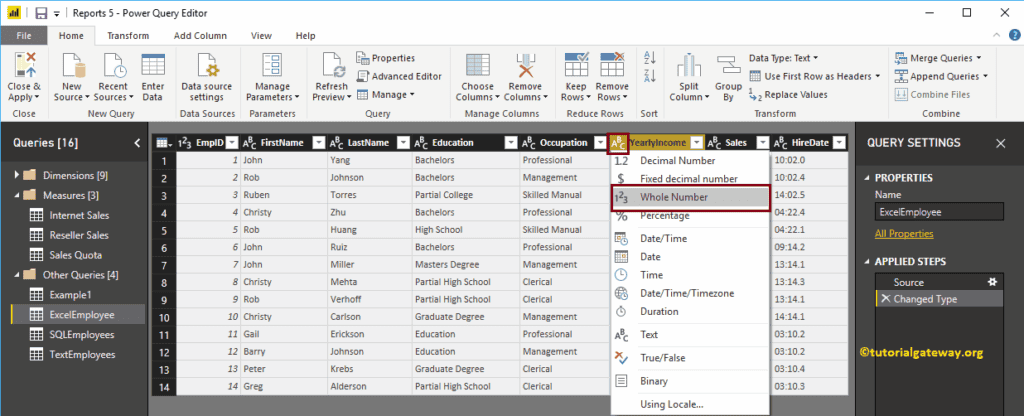Select the Reseller Sales query
The height and width of the screenshot is (416, 1024).
(x=79, y=235)
